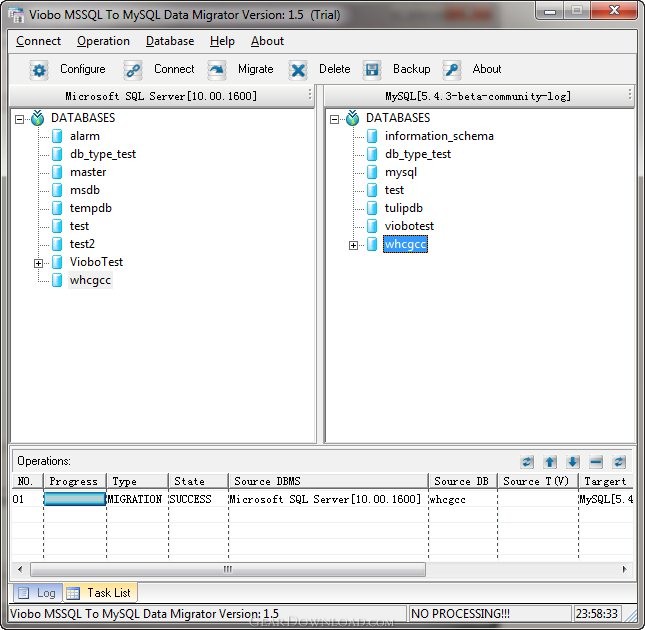This screenshot has height=630, width=645.
Task: Open the SQL Server panel options grip
Action: (310, 95)
